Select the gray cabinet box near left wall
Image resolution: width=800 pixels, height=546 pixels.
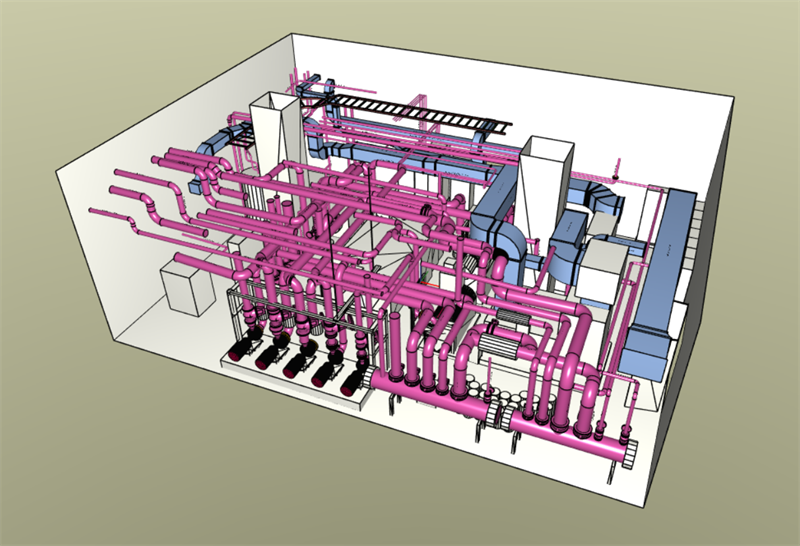pyautogui.click(x=188, y=287)
